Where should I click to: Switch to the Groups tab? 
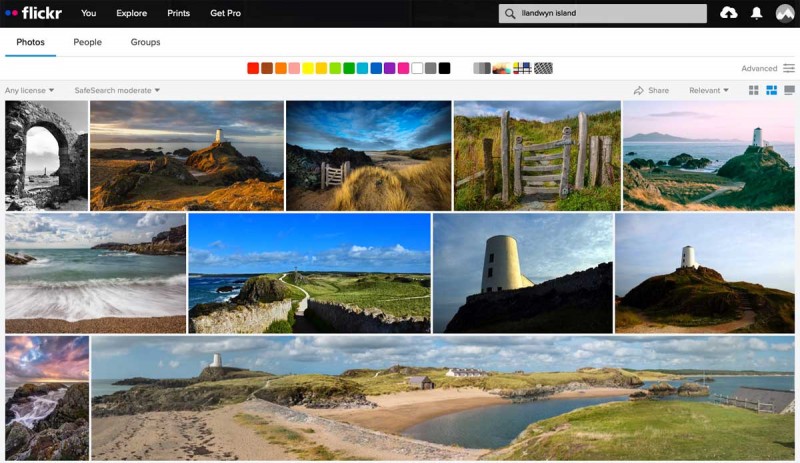coord(145,42)
